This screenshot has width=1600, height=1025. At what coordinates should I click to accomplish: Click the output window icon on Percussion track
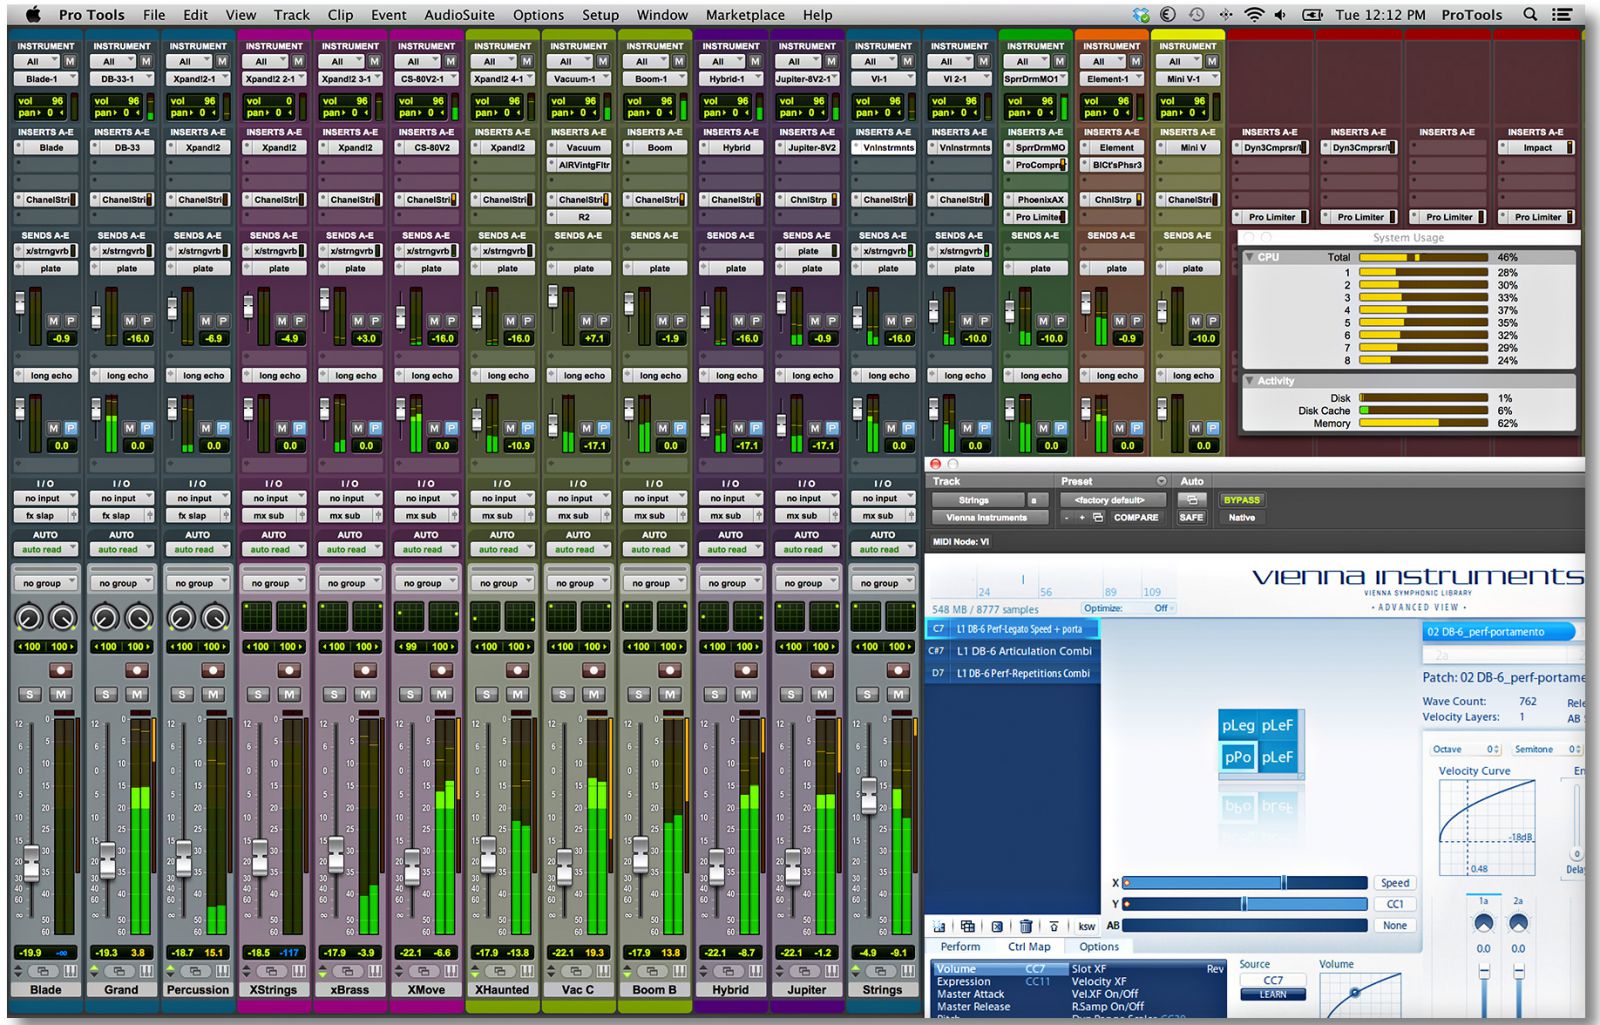[x=196, y=971]
